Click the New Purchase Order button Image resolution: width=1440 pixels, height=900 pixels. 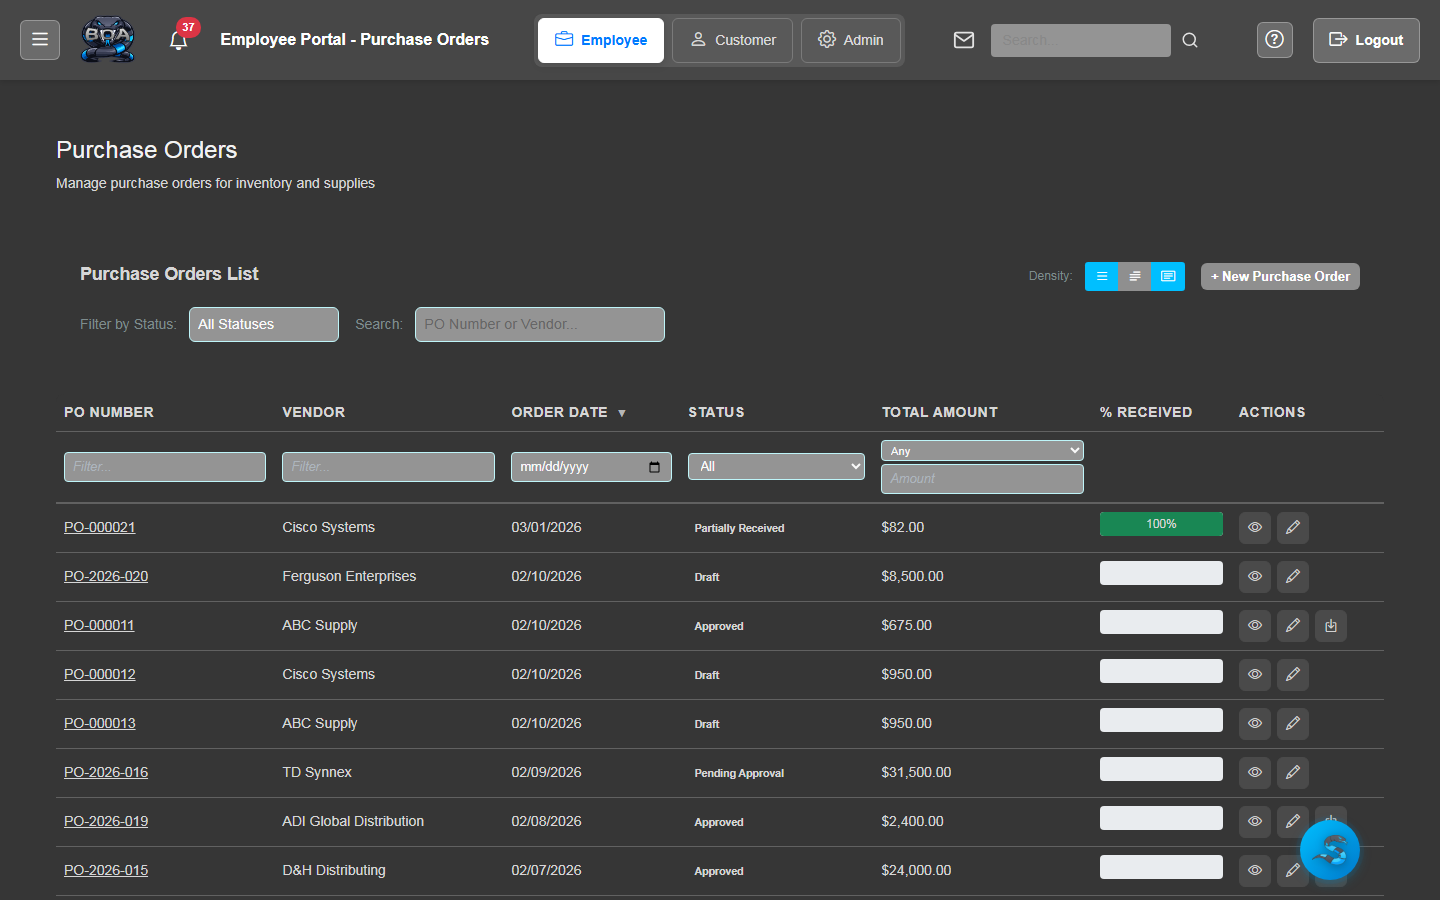tap(1280, 277)
